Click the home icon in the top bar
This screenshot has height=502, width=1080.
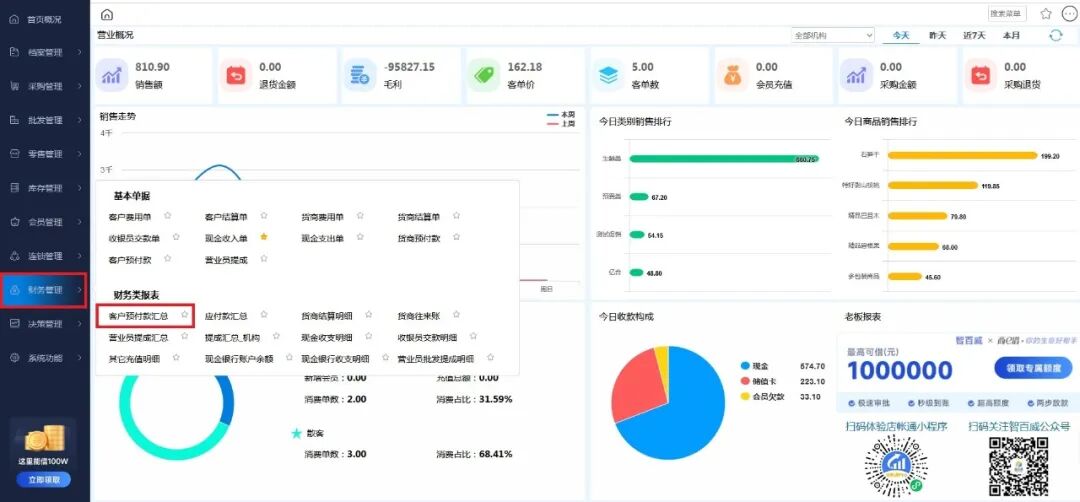107,14
